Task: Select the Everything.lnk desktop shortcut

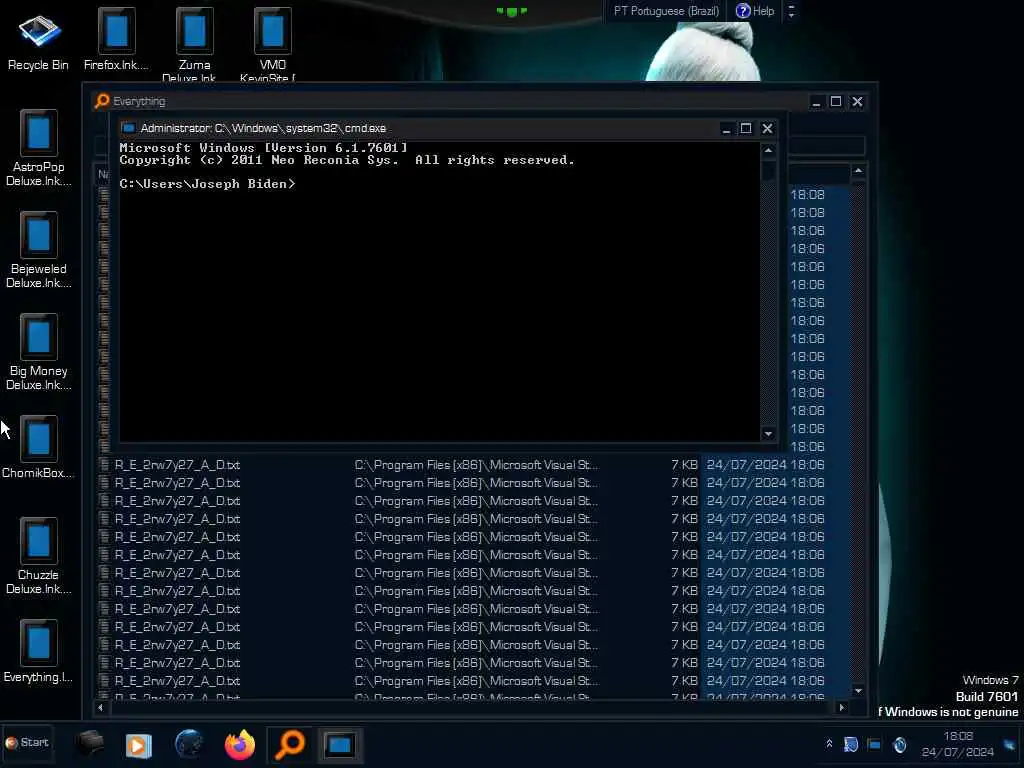Action: coord(39,651)
